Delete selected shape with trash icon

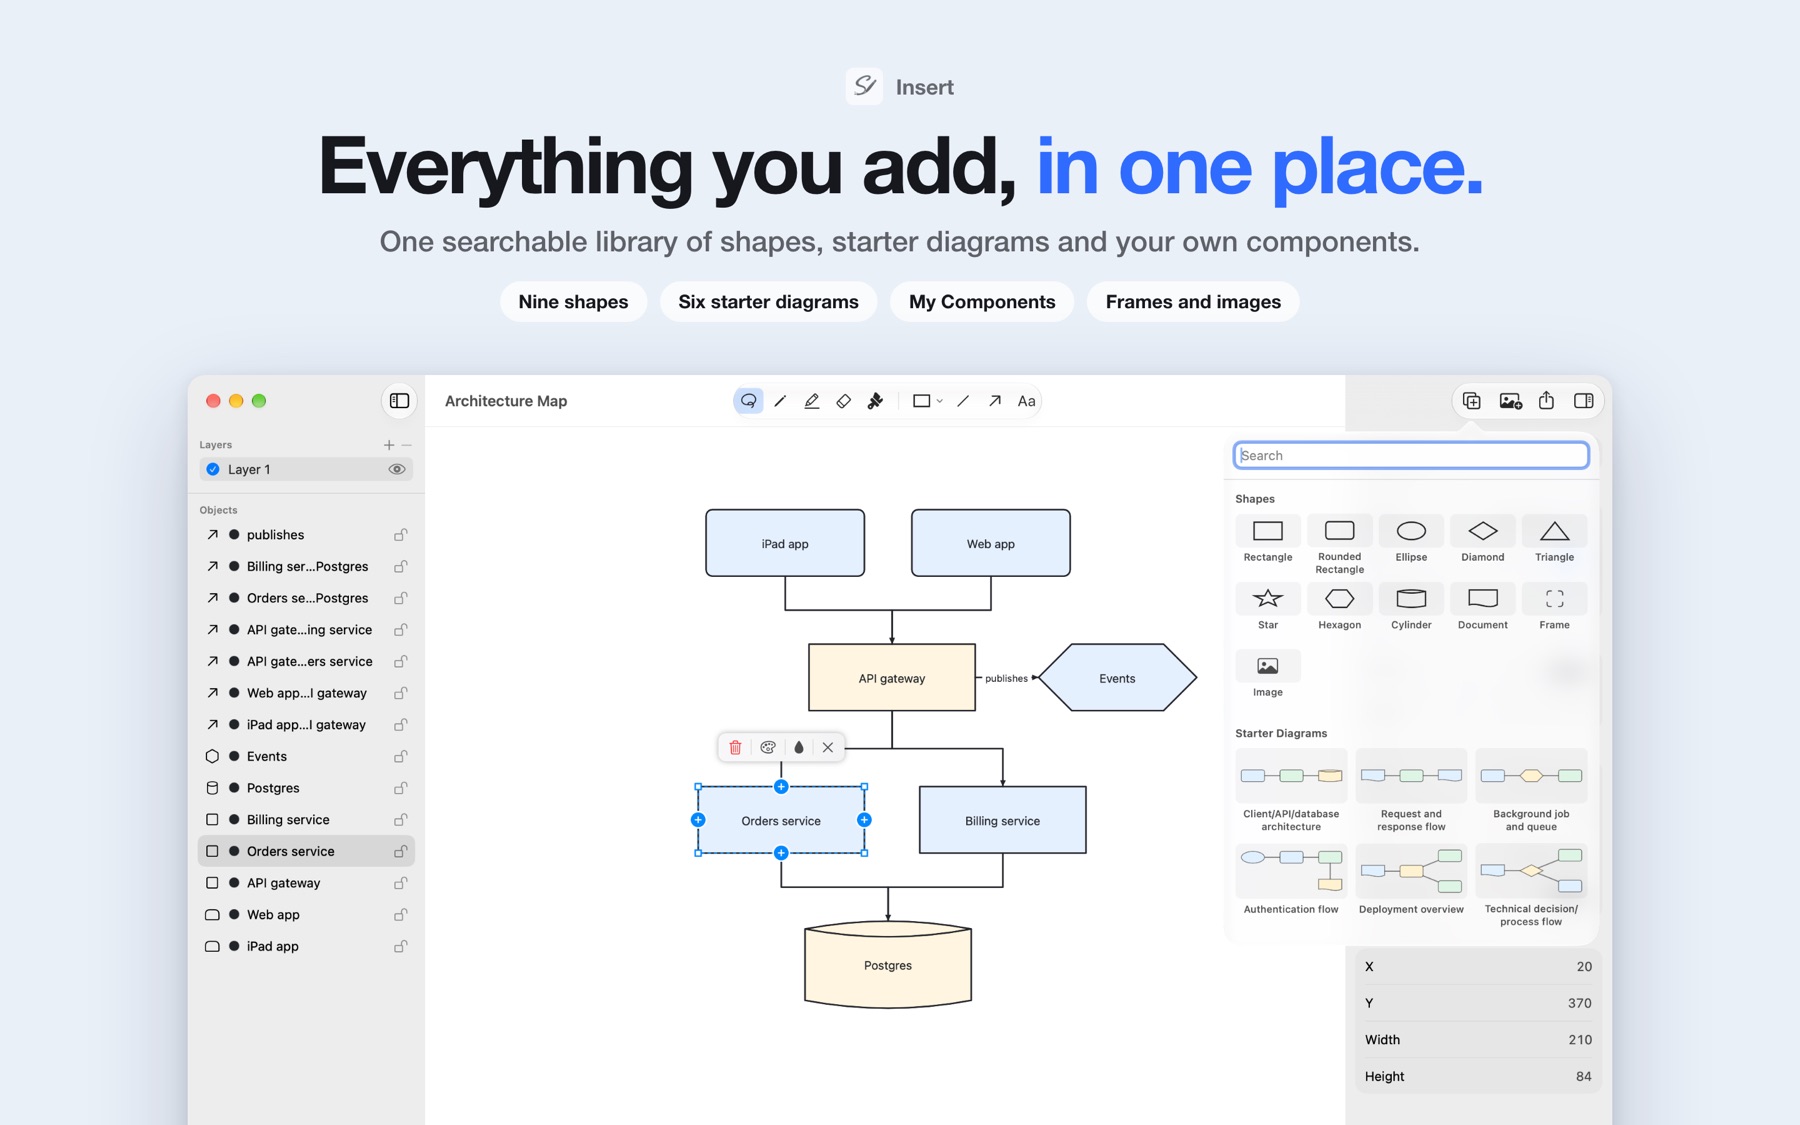pos(735,747)
